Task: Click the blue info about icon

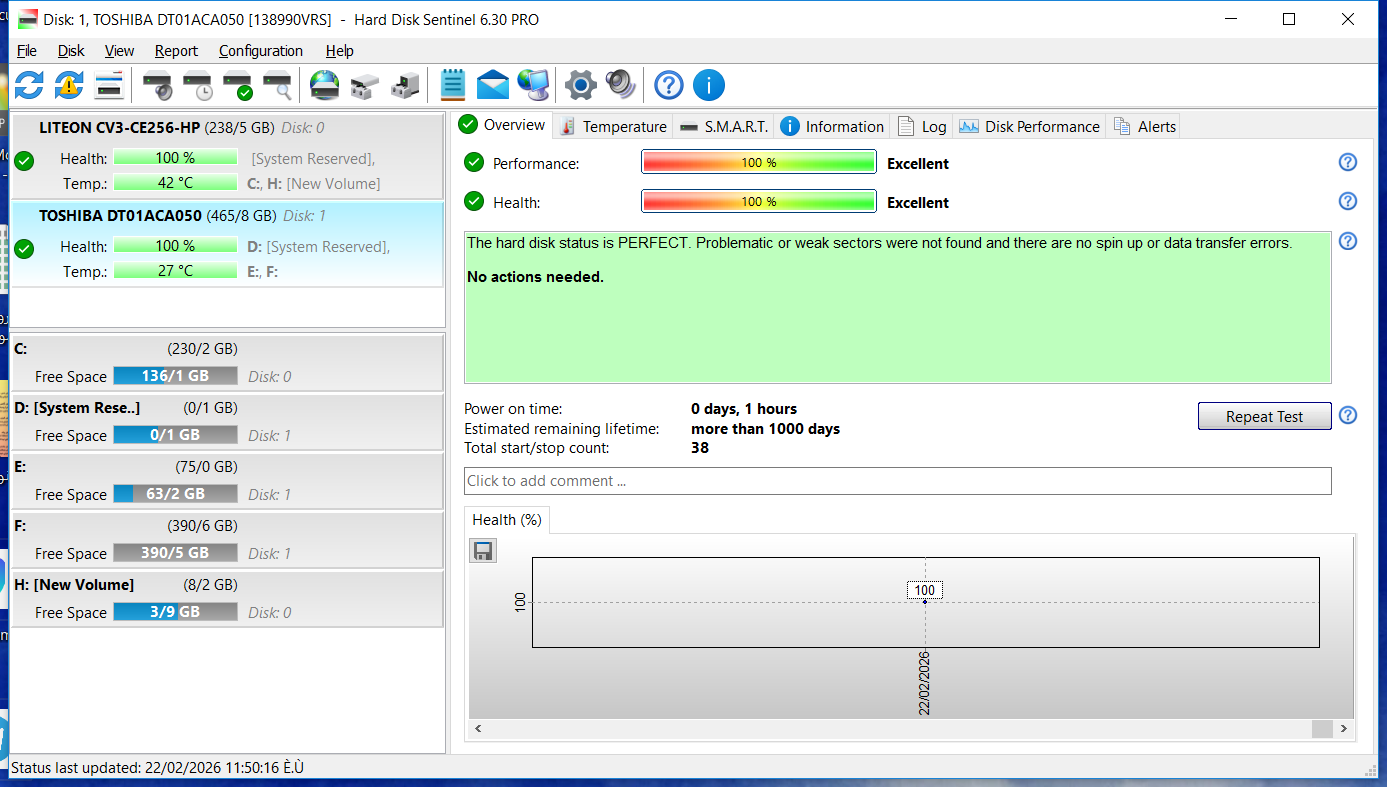Action: tap(708, 85)
